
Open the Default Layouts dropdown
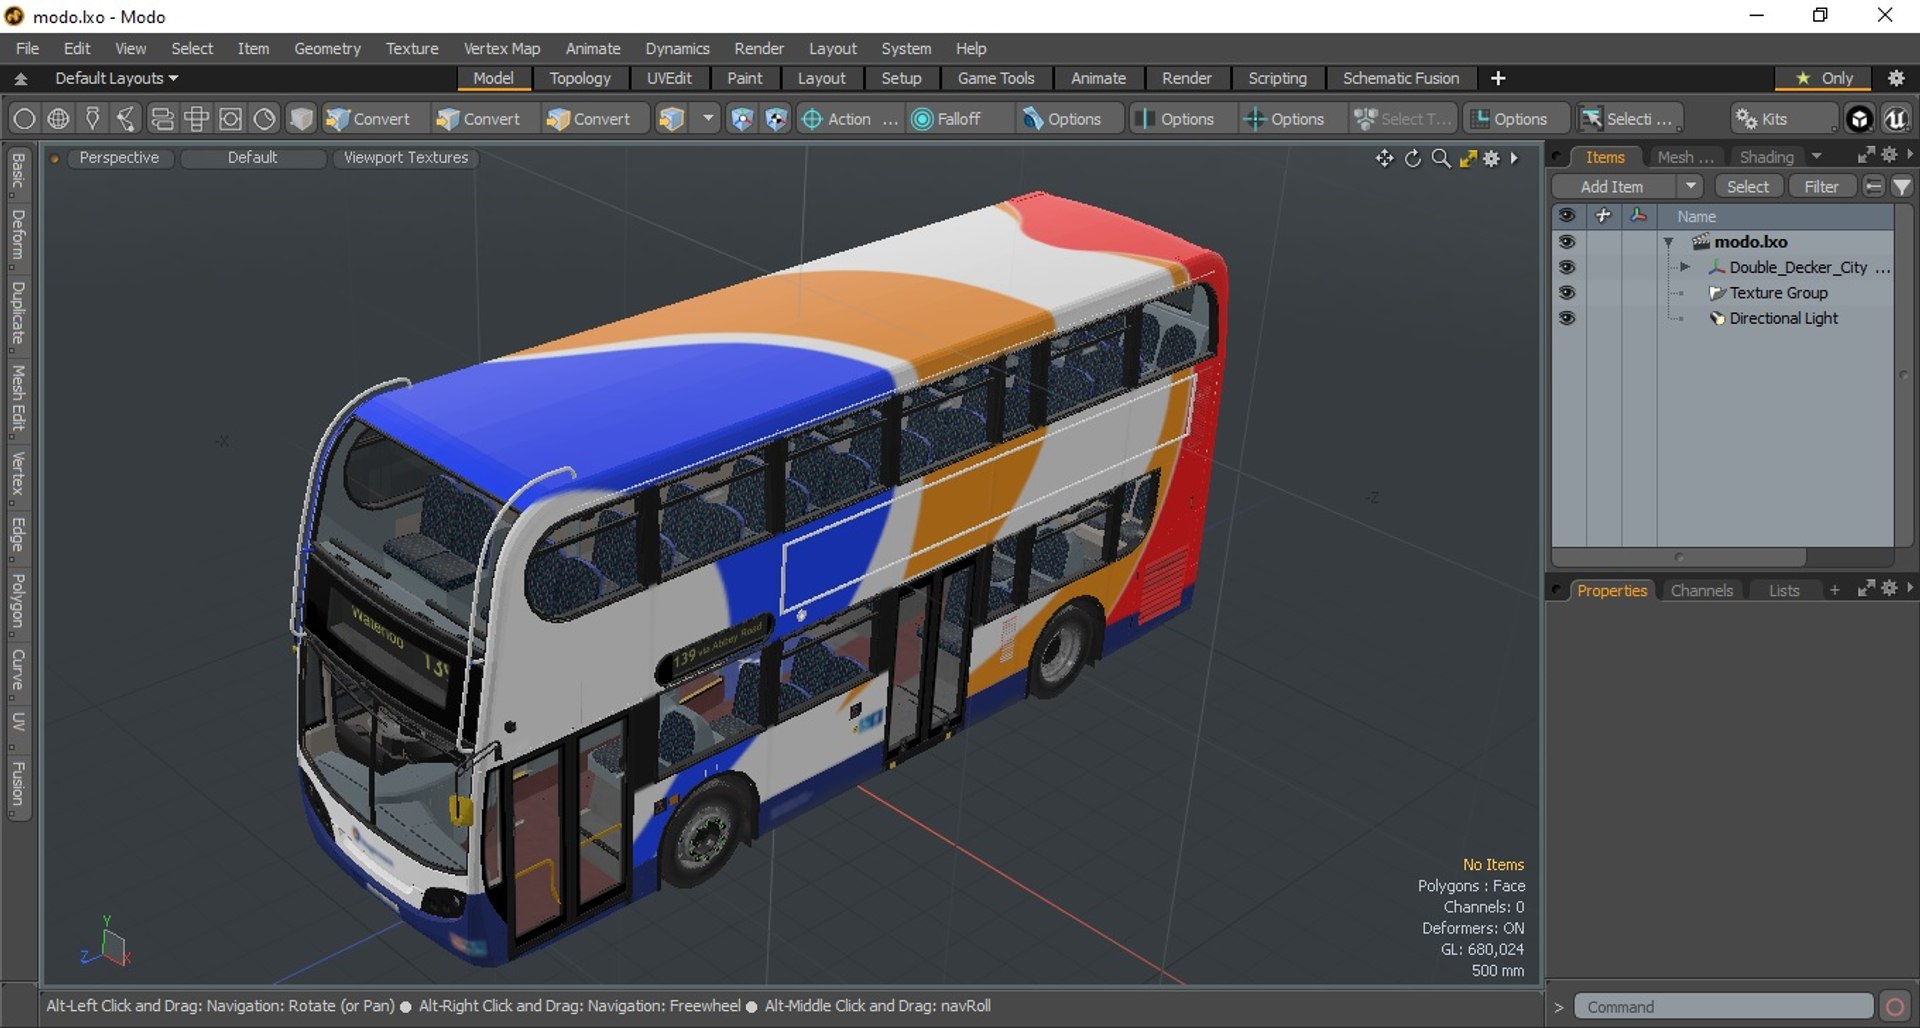click(117, 78)
